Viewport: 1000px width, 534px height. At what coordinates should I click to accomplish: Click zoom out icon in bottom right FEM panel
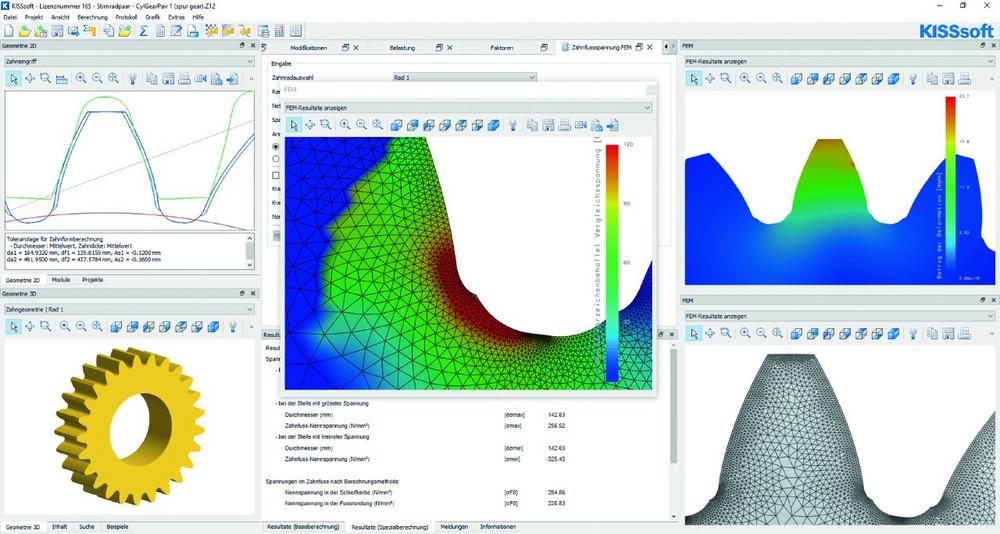[761, 333]
